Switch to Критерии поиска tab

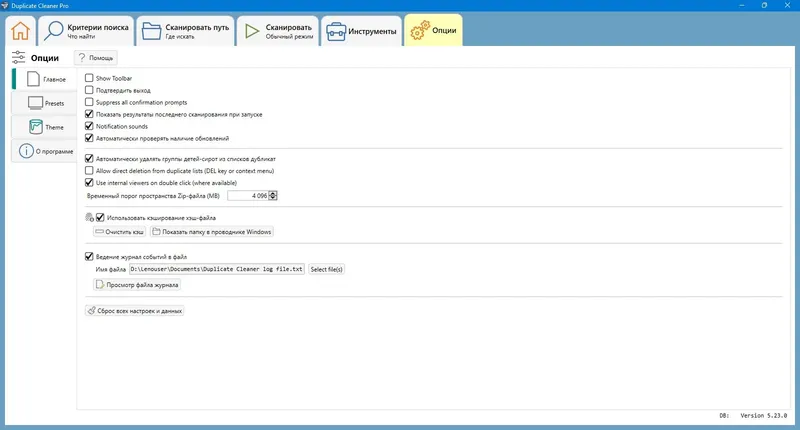[x=86, y=31]
